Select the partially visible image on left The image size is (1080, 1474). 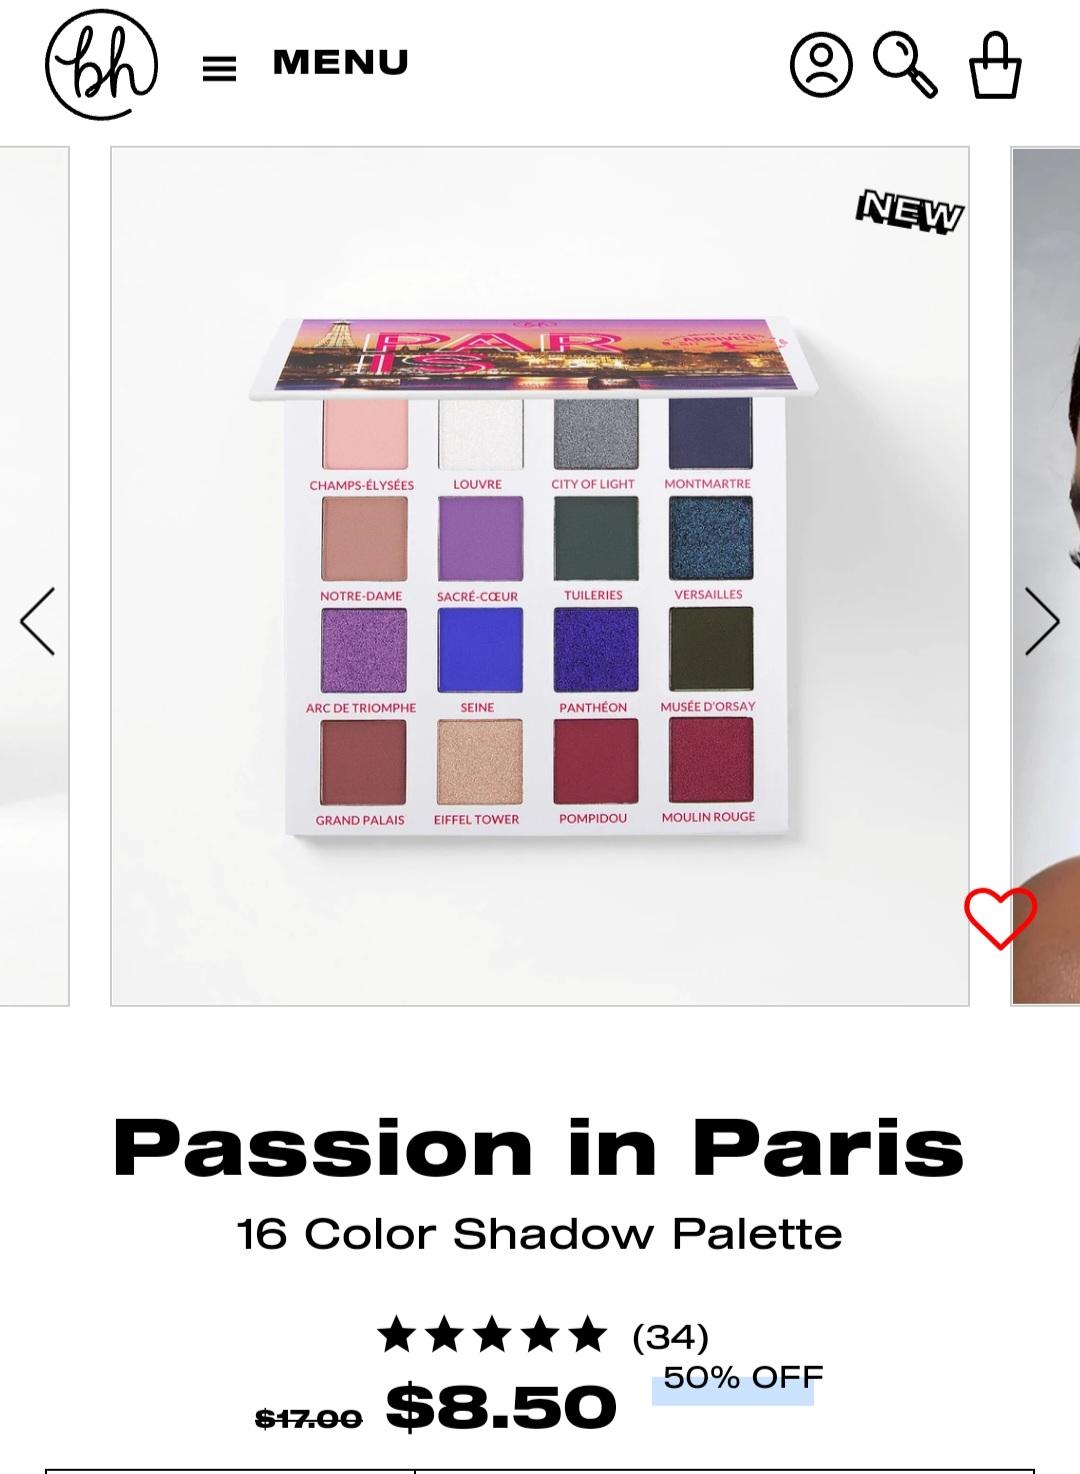[34, 576]
